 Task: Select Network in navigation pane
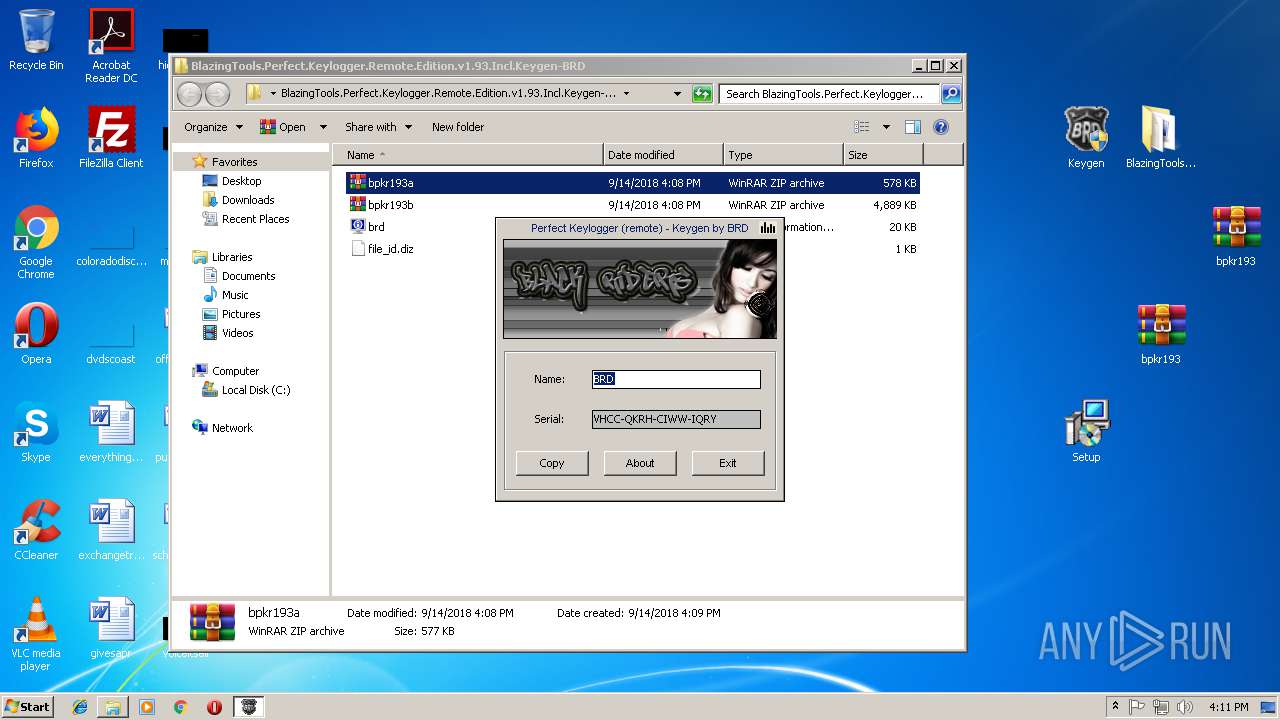pyautogui.click(x=232, y=428)
